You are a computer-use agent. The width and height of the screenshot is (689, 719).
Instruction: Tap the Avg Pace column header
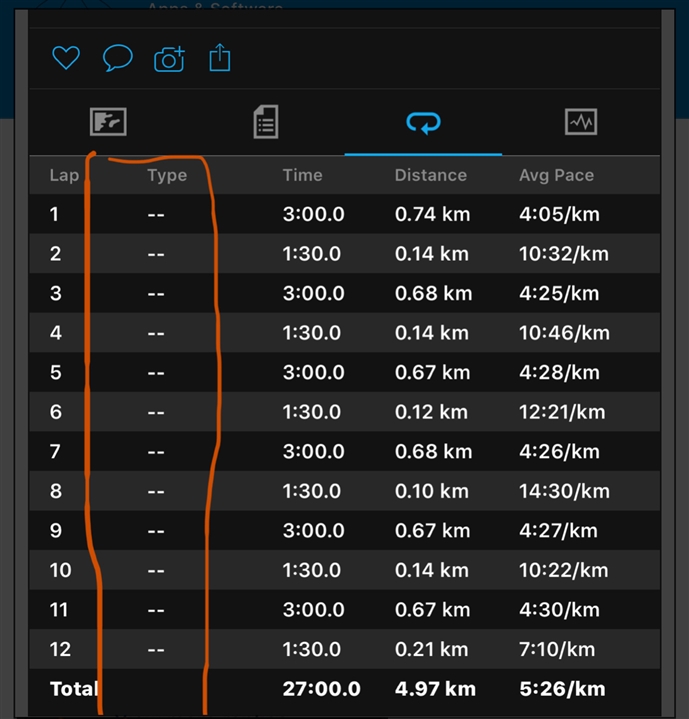click(556, 175)
